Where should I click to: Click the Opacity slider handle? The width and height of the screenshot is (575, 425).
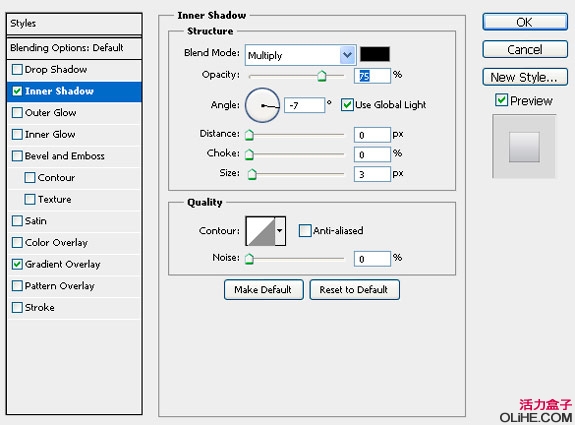(x=322, y=76)
